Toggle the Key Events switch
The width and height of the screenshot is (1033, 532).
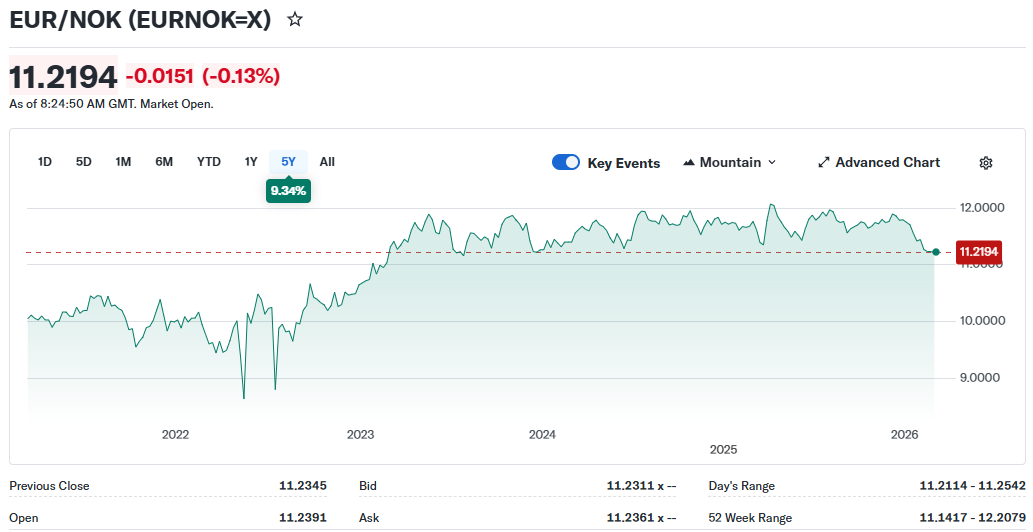click(566, 163)
